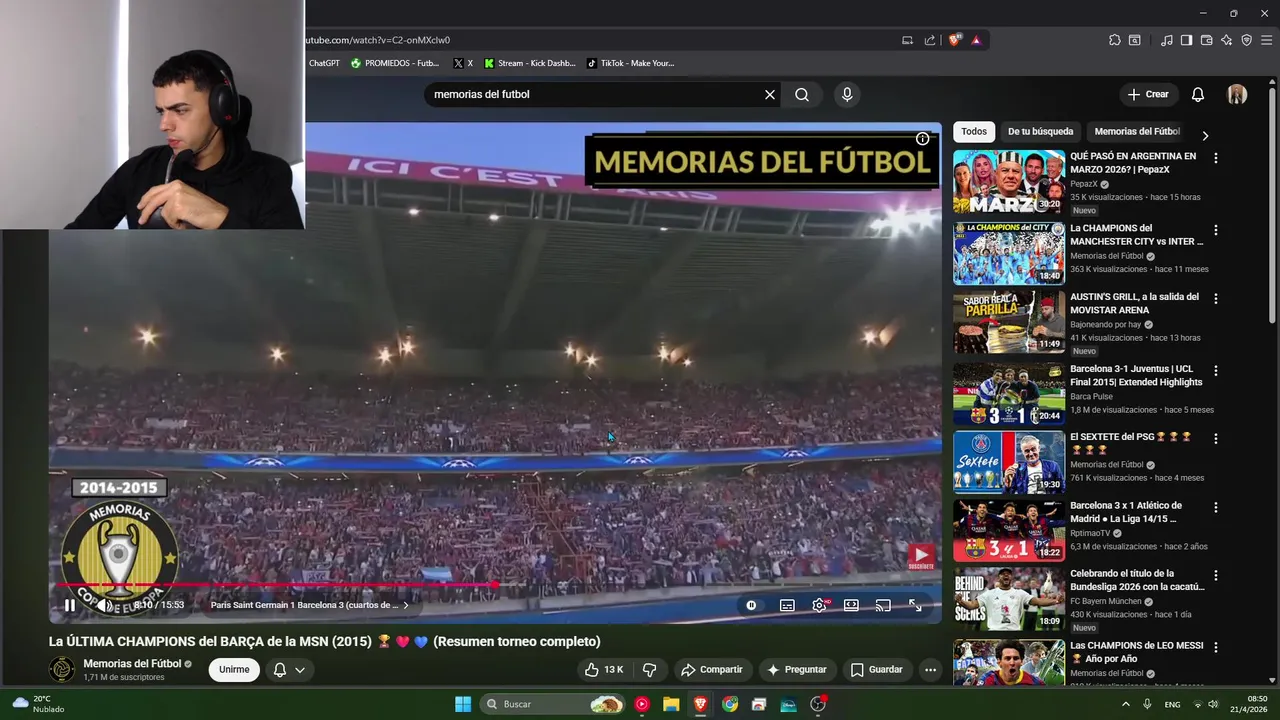
Task: Save the video with the Guardar button
Action: click(x=876, y=669)
